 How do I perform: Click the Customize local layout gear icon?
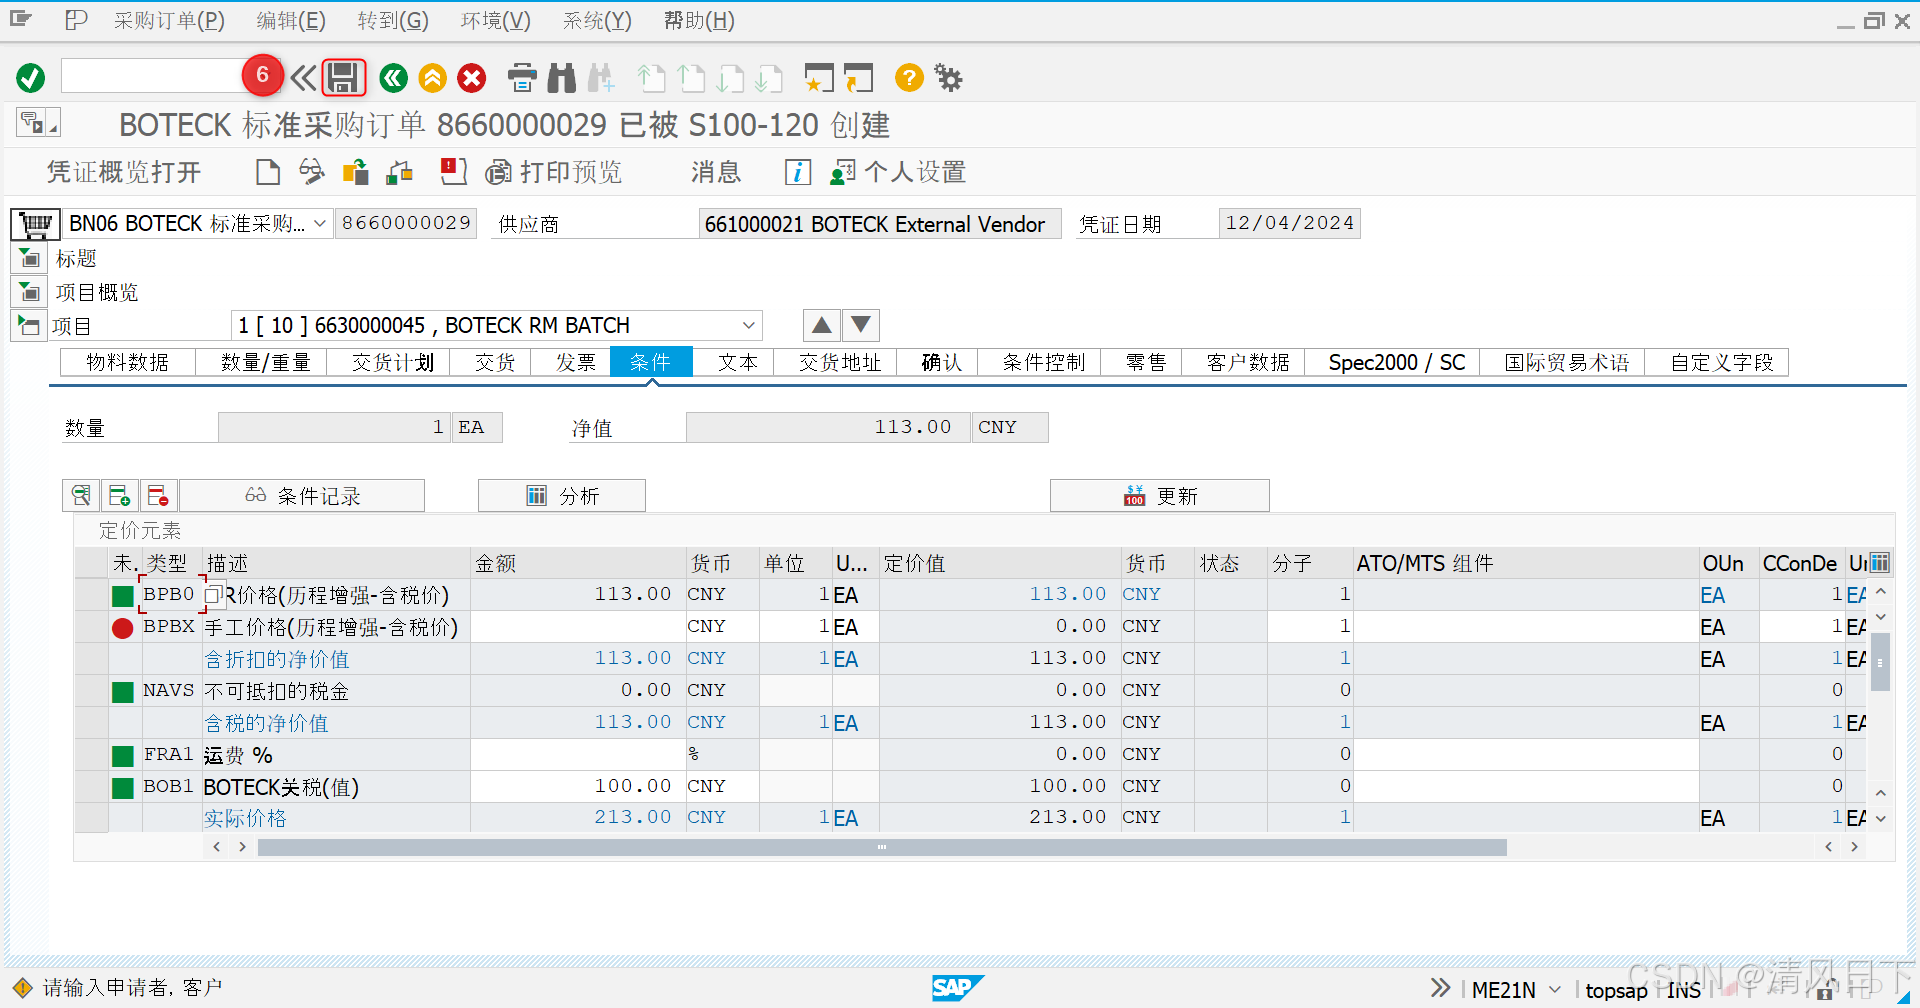[948, 78]
